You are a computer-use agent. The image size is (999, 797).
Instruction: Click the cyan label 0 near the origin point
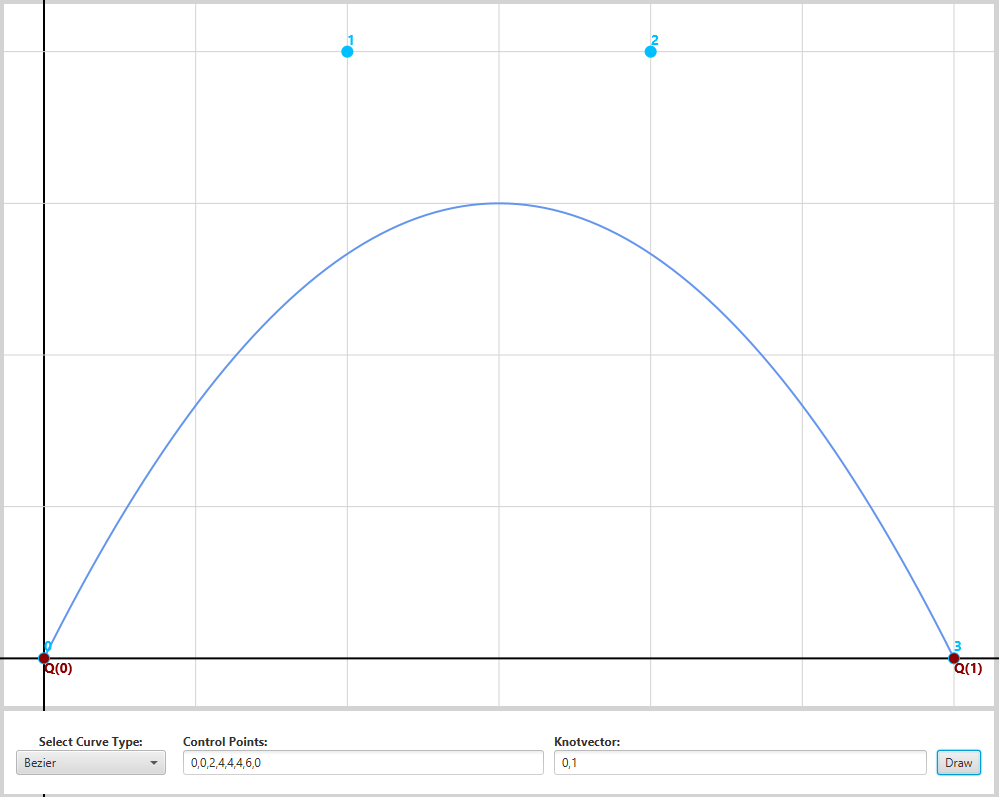(x=47, y=646)
